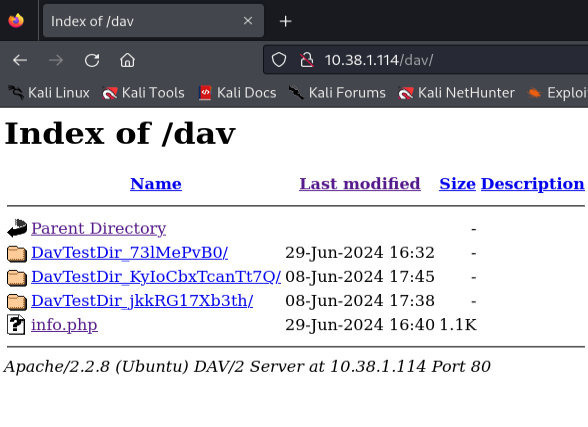588x427 pixels.
Task: Open the DavTestDir_KyIoCbxTcanTt7Q directory link
Action: (x=156, y=277)
